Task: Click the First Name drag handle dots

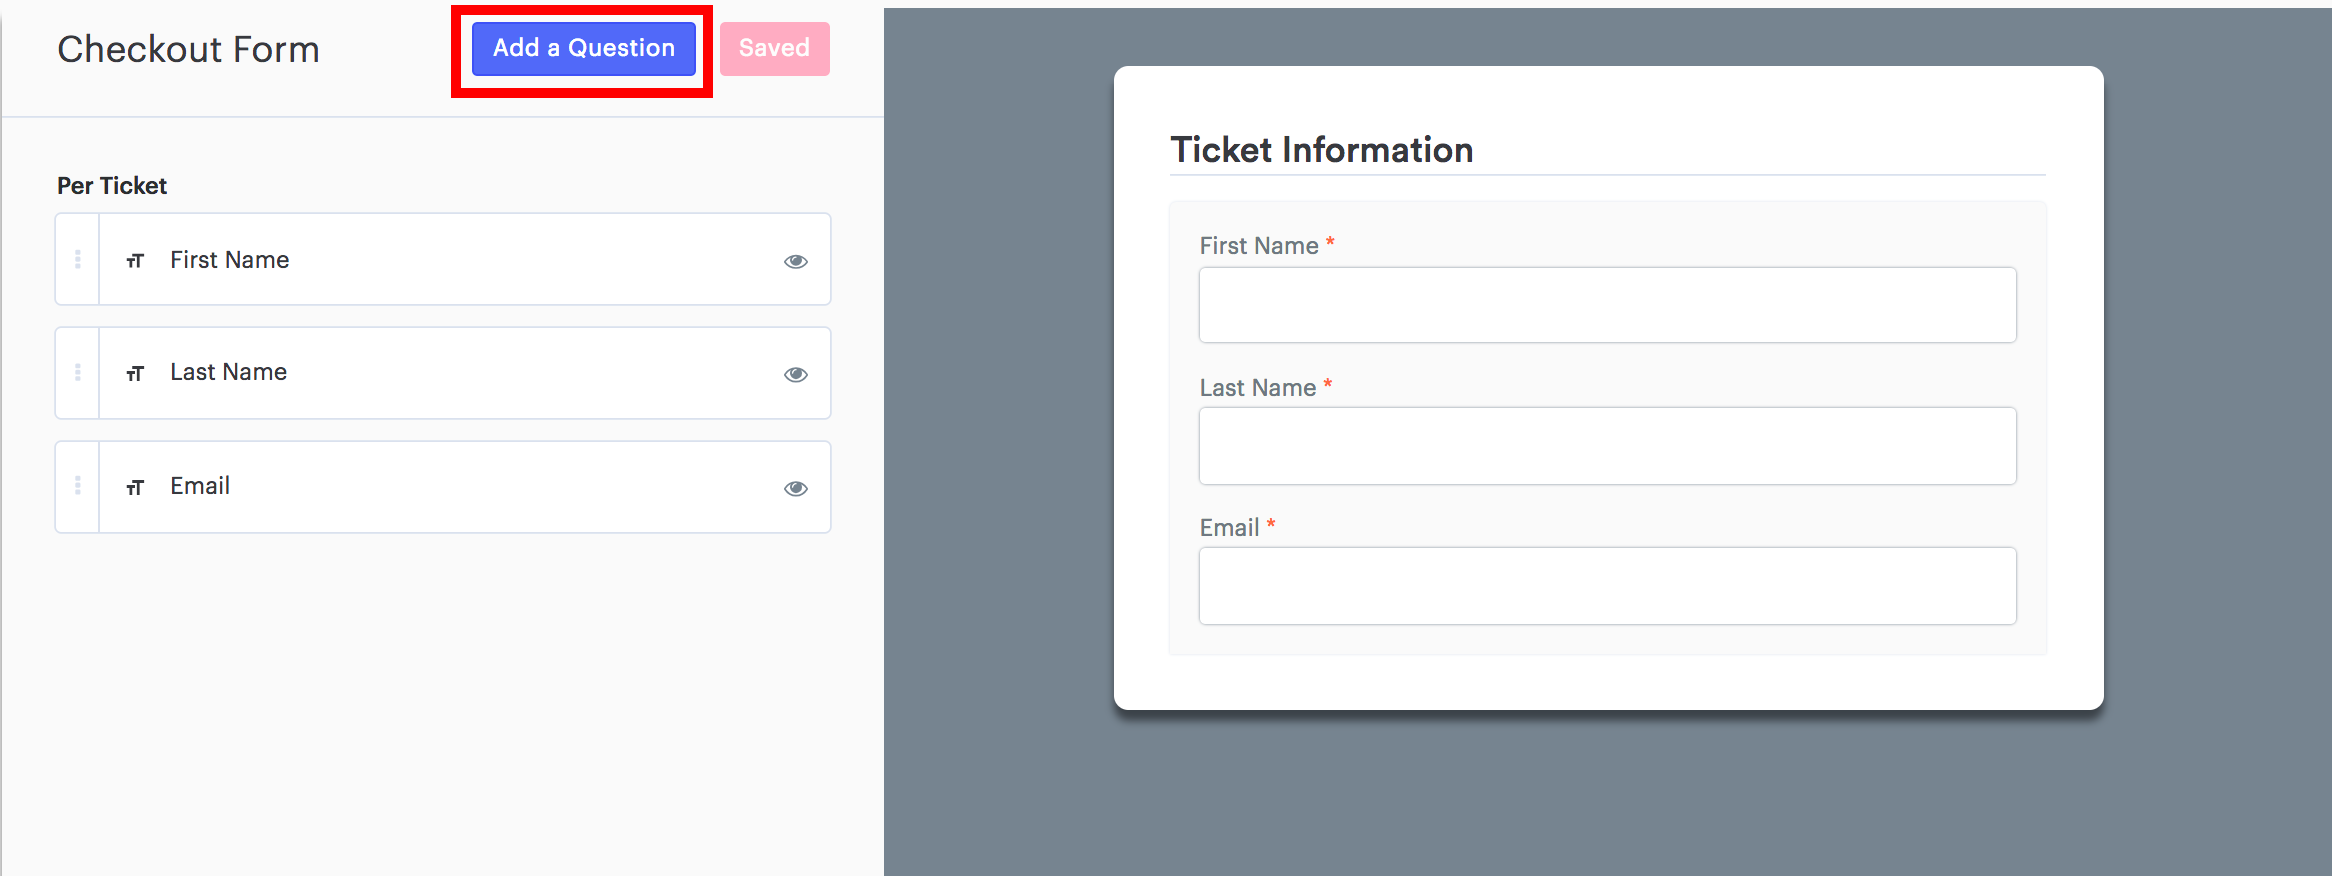Action: (x=78, y=259)
